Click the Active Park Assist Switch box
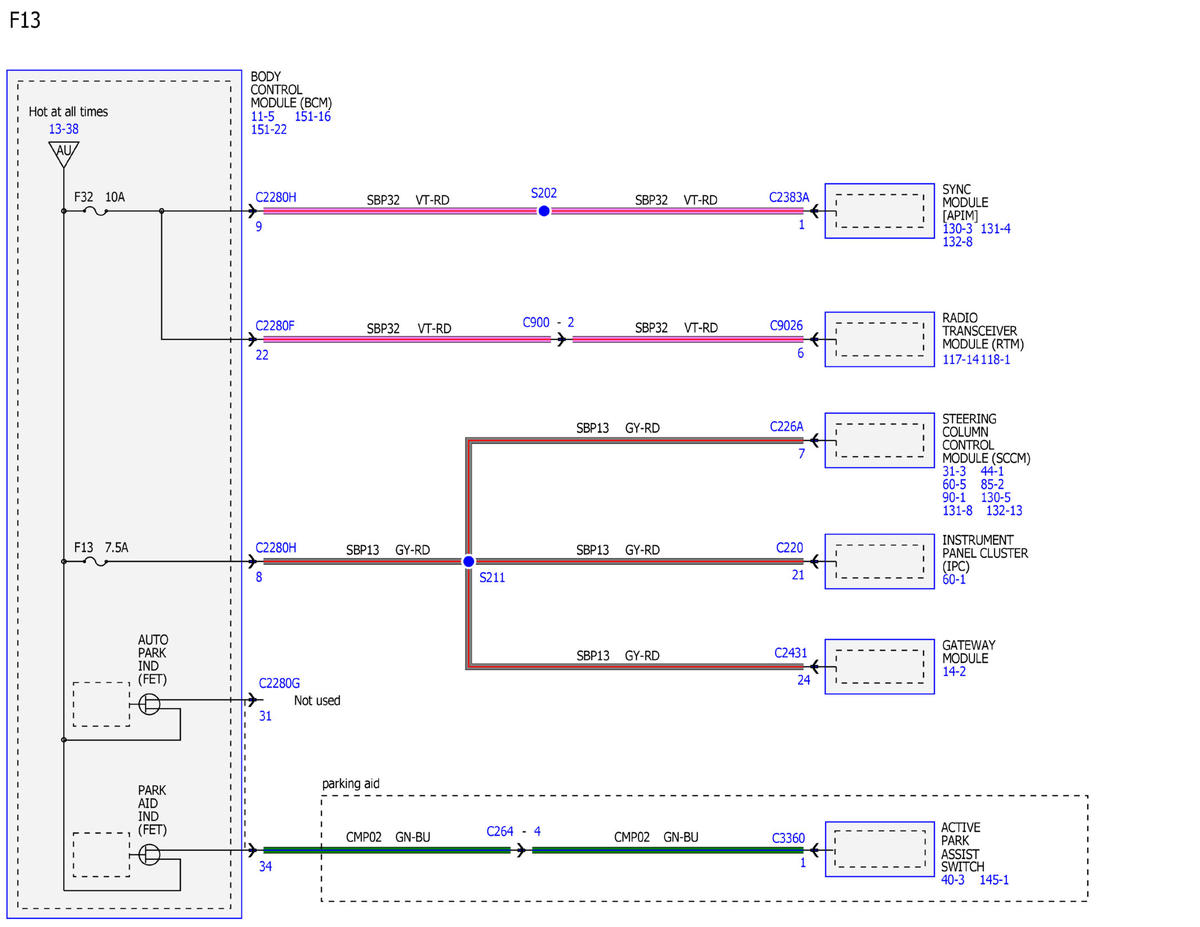The image size is (1200, 927). point(879,849)
